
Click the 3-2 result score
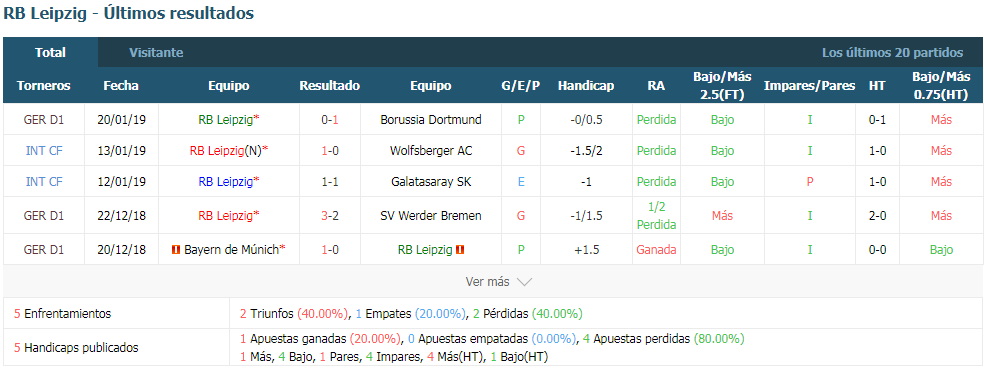point(329,215)
